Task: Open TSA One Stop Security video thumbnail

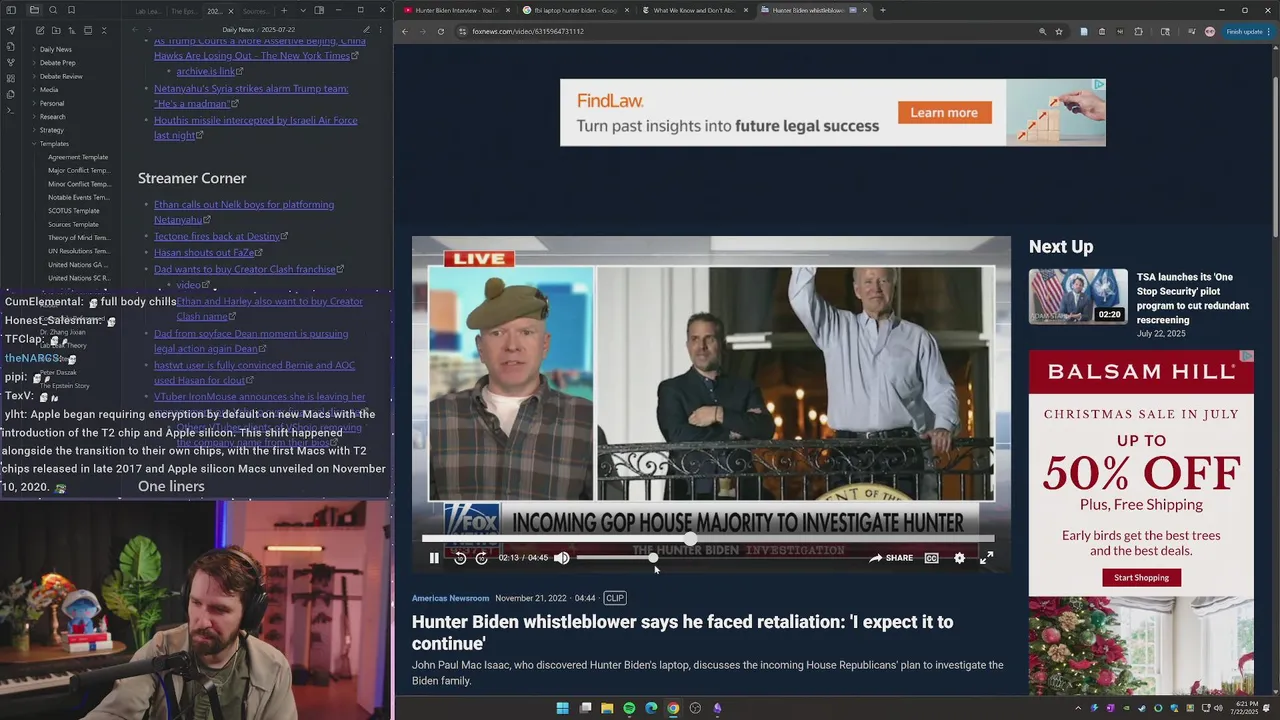Action: point(1078,296)
